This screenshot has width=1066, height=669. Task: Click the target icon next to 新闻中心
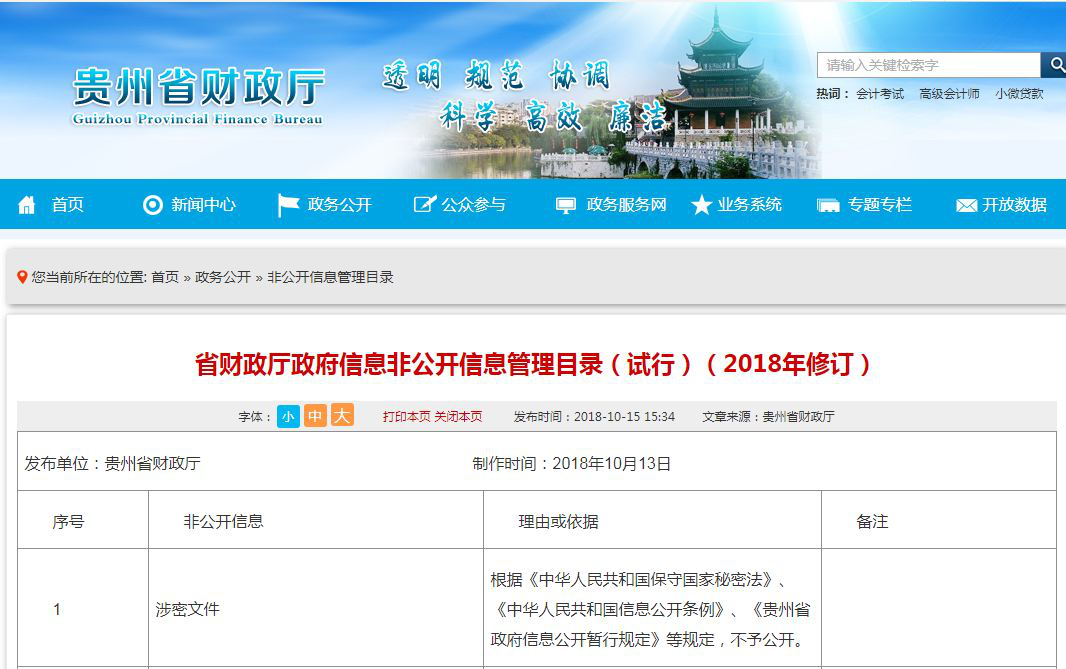click(x=152, y=205)
